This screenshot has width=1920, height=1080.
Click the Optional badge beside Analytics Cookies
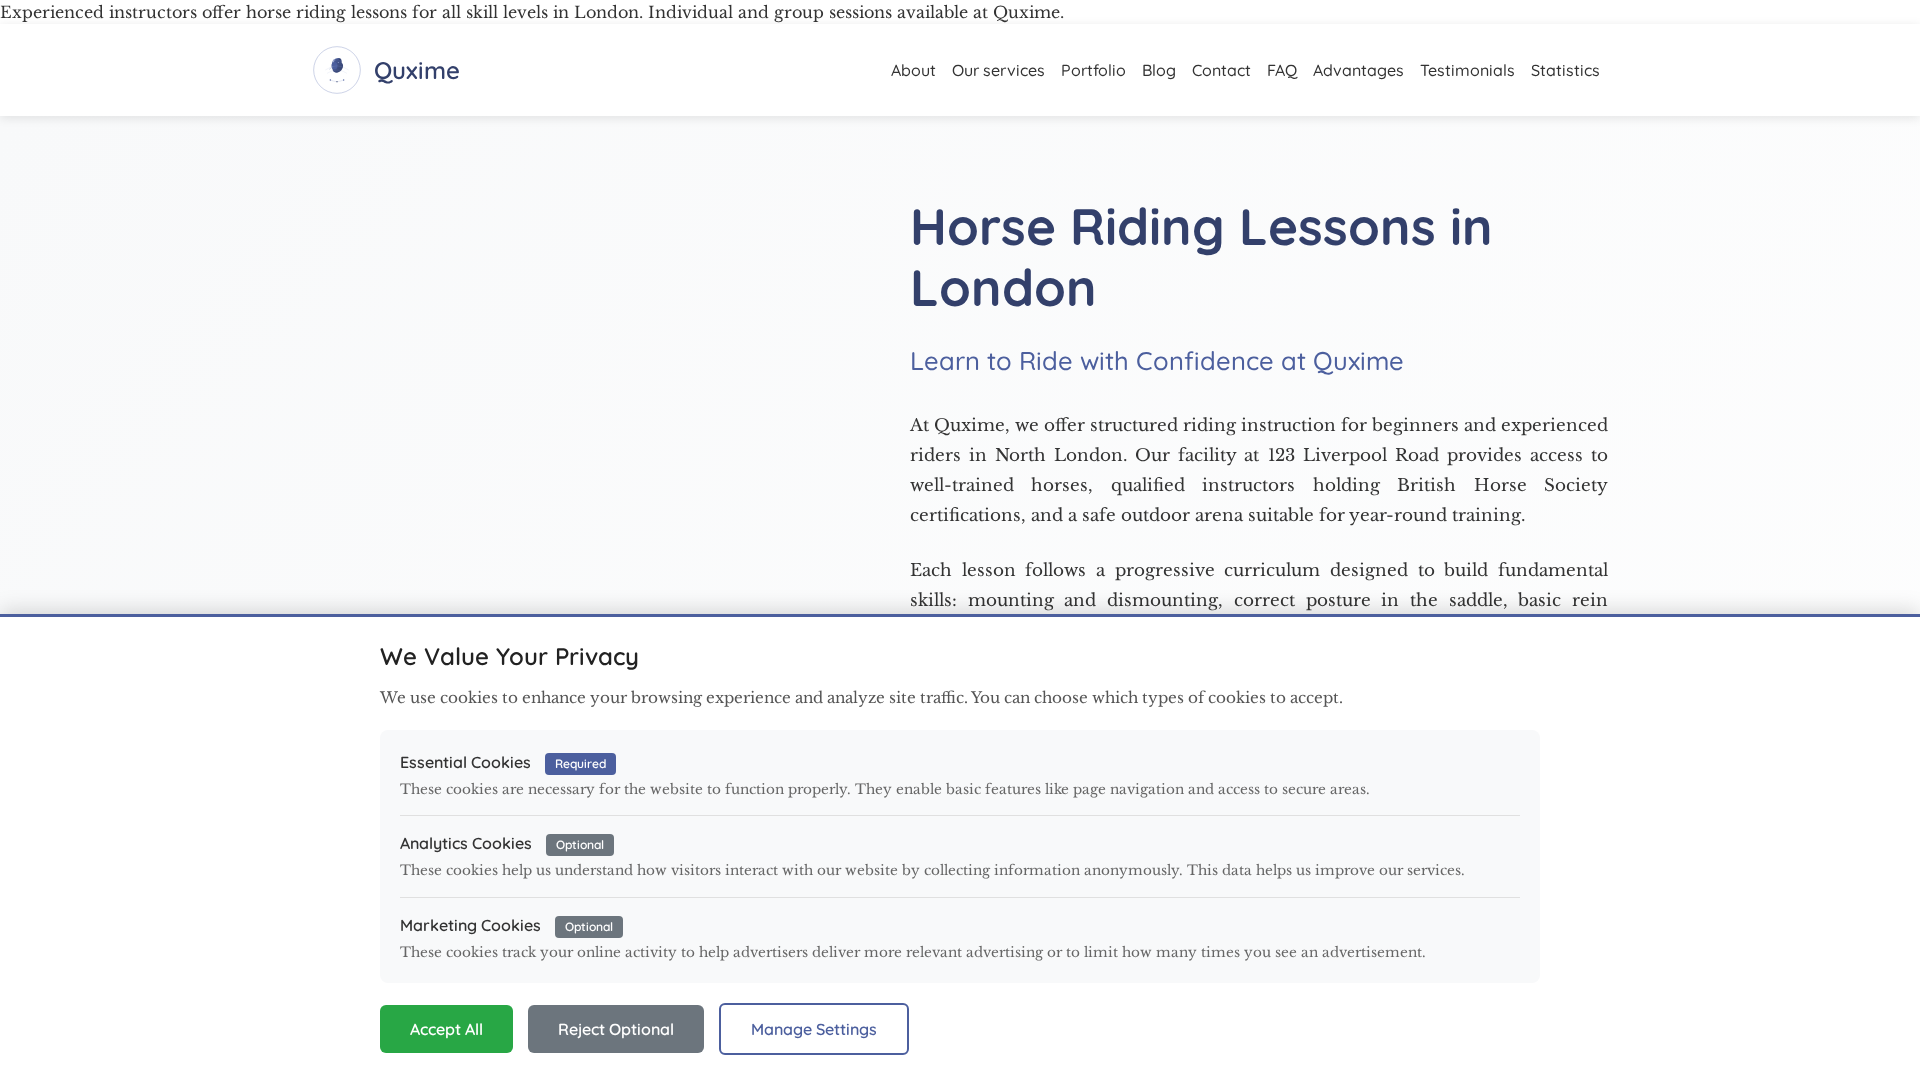580,845
